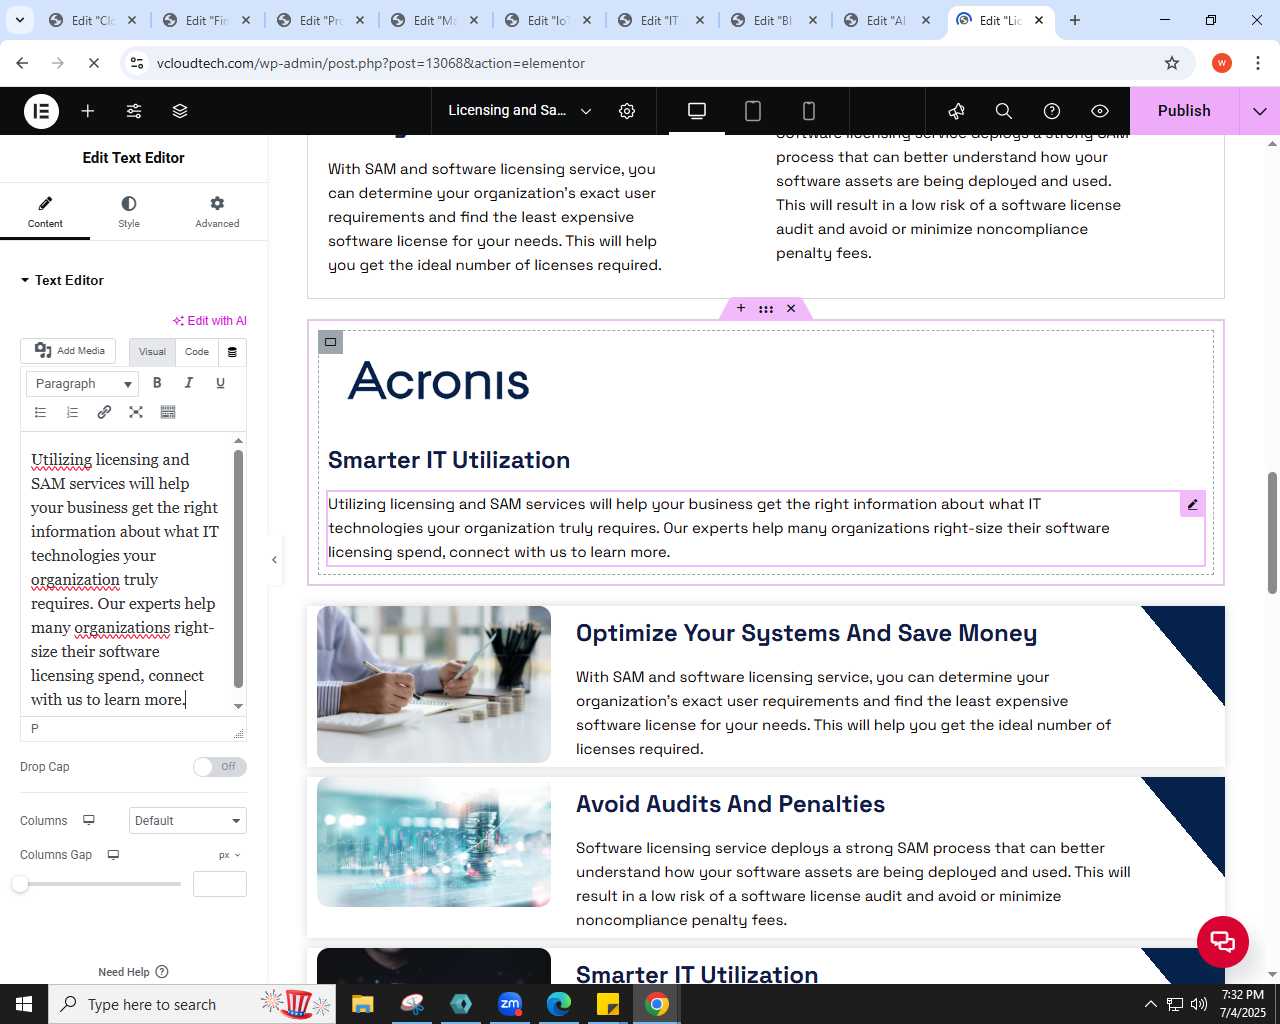The image size is (1280, 1024).
Task: Bookmark this page star icon
Action: tap(1172, 63)
